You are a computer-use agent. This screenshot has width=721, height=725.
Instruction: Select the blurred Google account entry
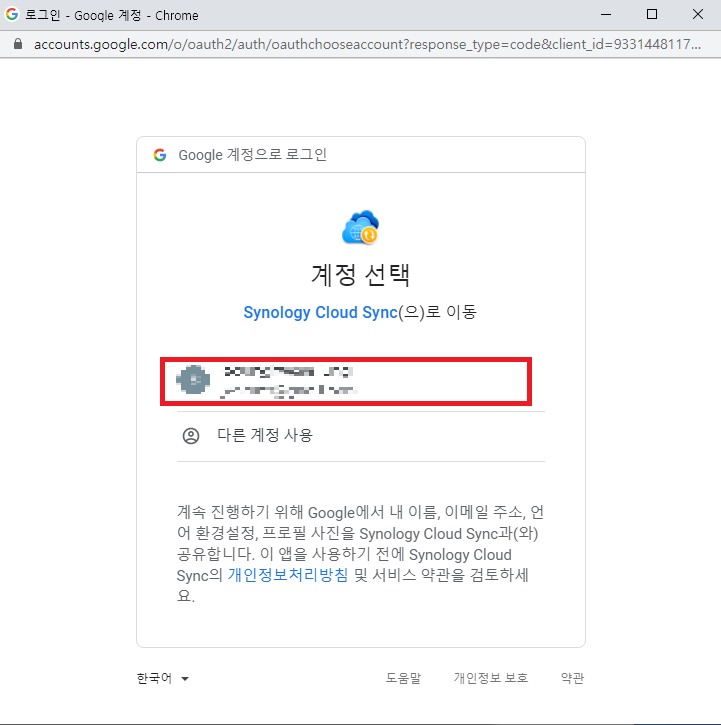point(346,381)
